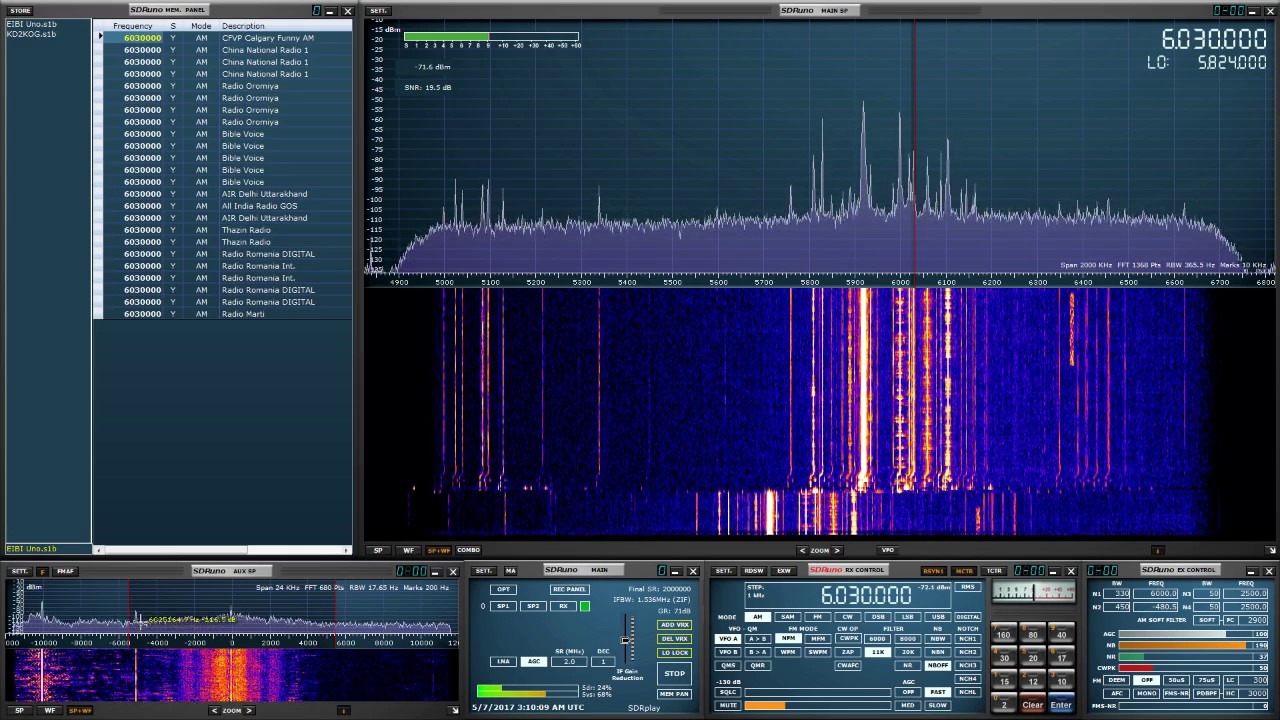The height and width of the screenshot is (720, 1280).
Task: Zoom in the main spectrum with the right arrow
Action: [x=837, y=550]
